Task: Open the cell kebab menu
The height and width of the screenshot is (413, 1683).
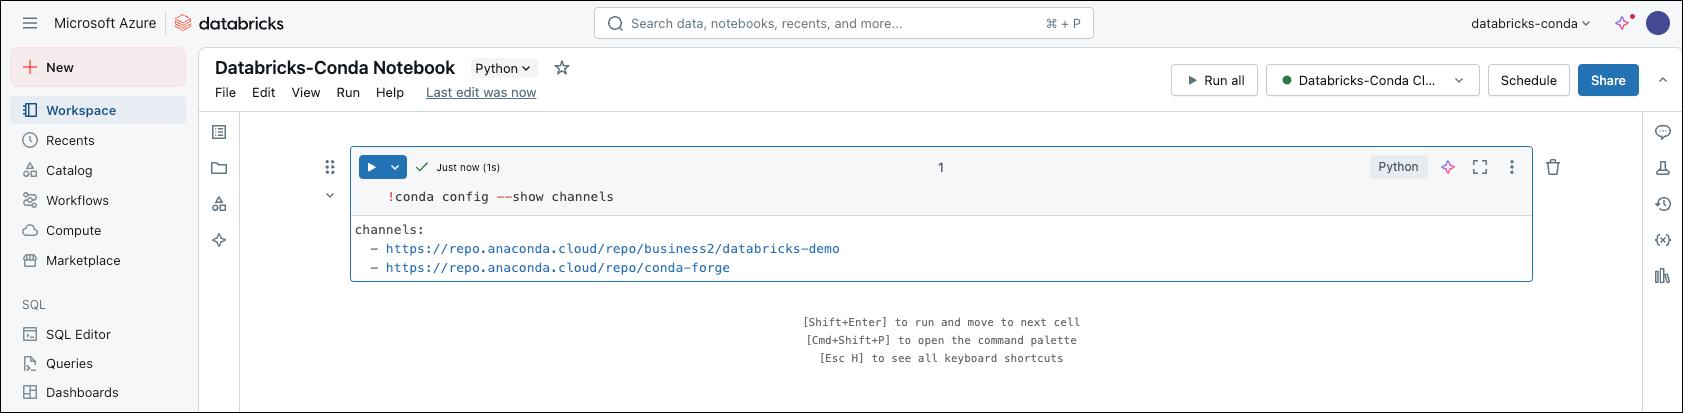Action: 1512,167
